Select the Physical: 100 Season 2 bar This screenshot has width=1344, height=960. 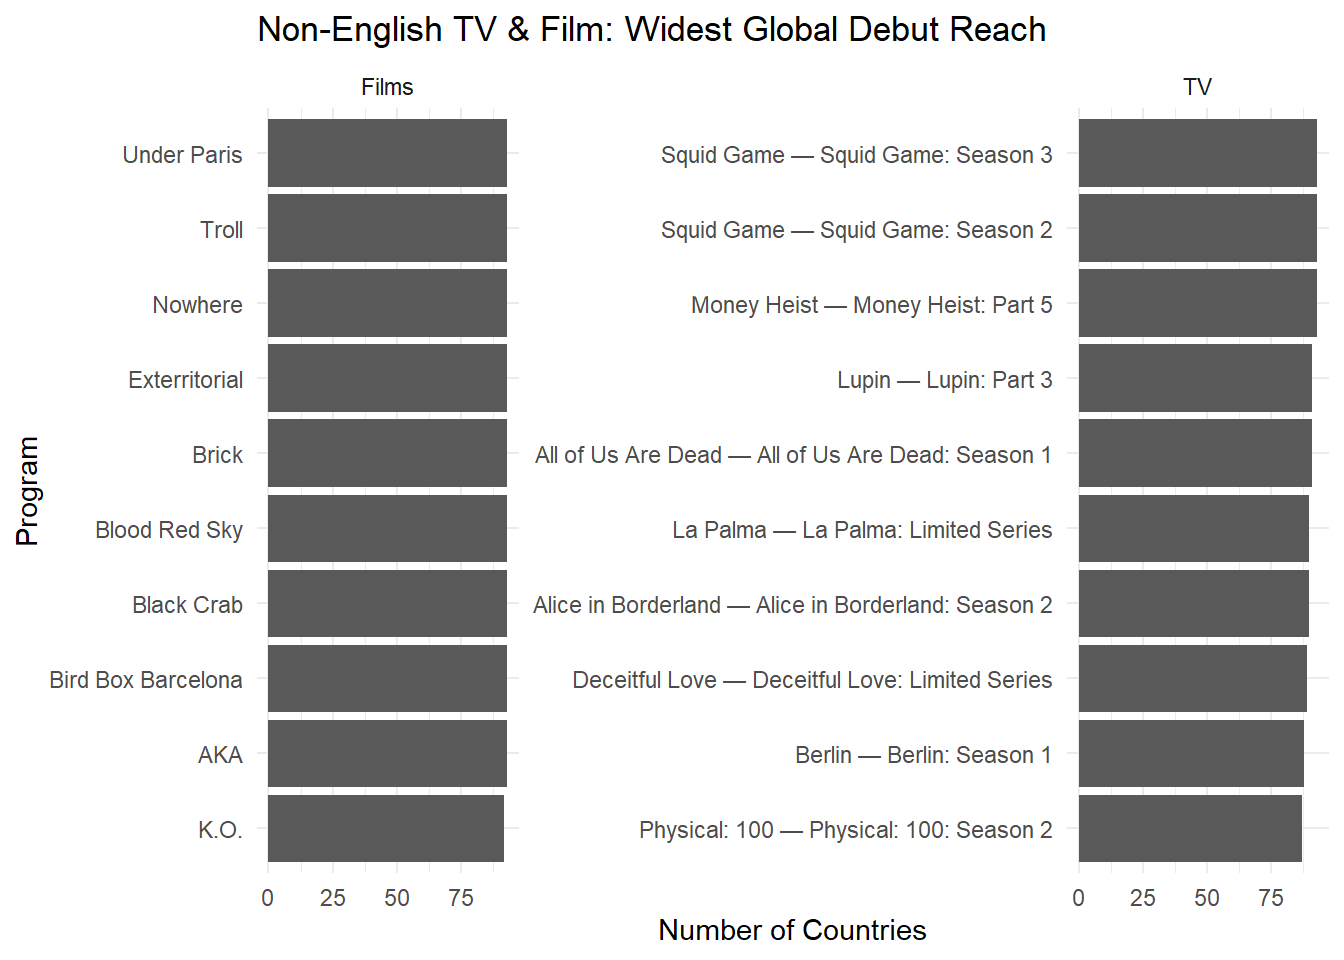coord(1190,828)
